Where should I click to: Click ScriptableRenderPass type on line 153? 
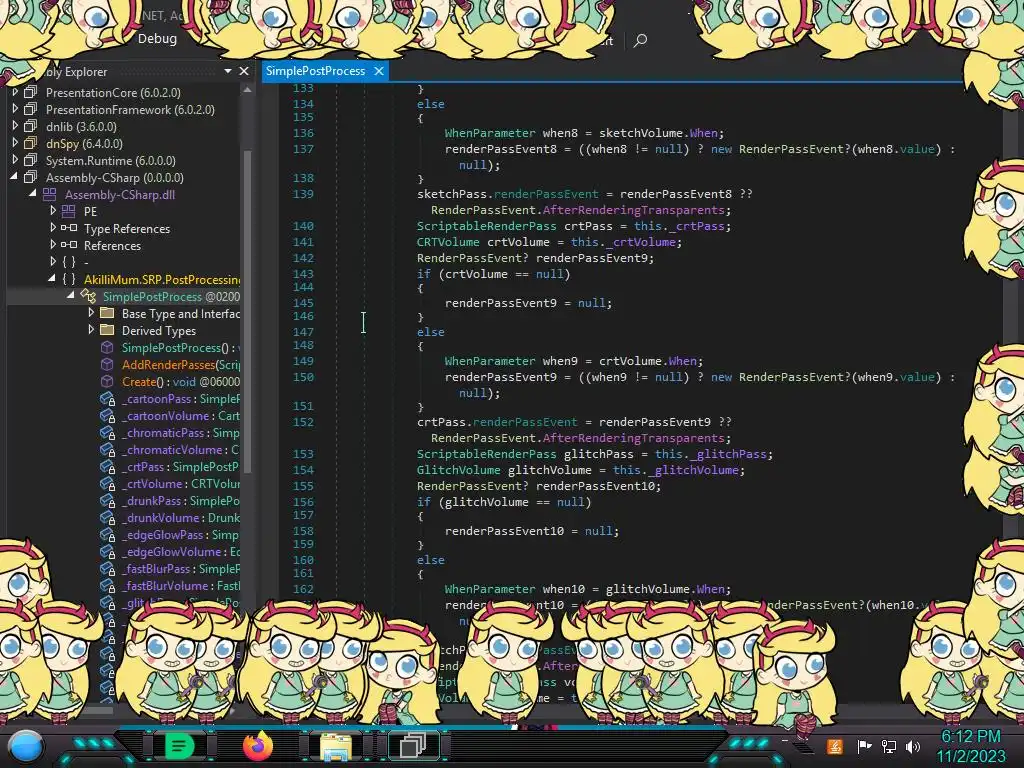coord(487,454)
